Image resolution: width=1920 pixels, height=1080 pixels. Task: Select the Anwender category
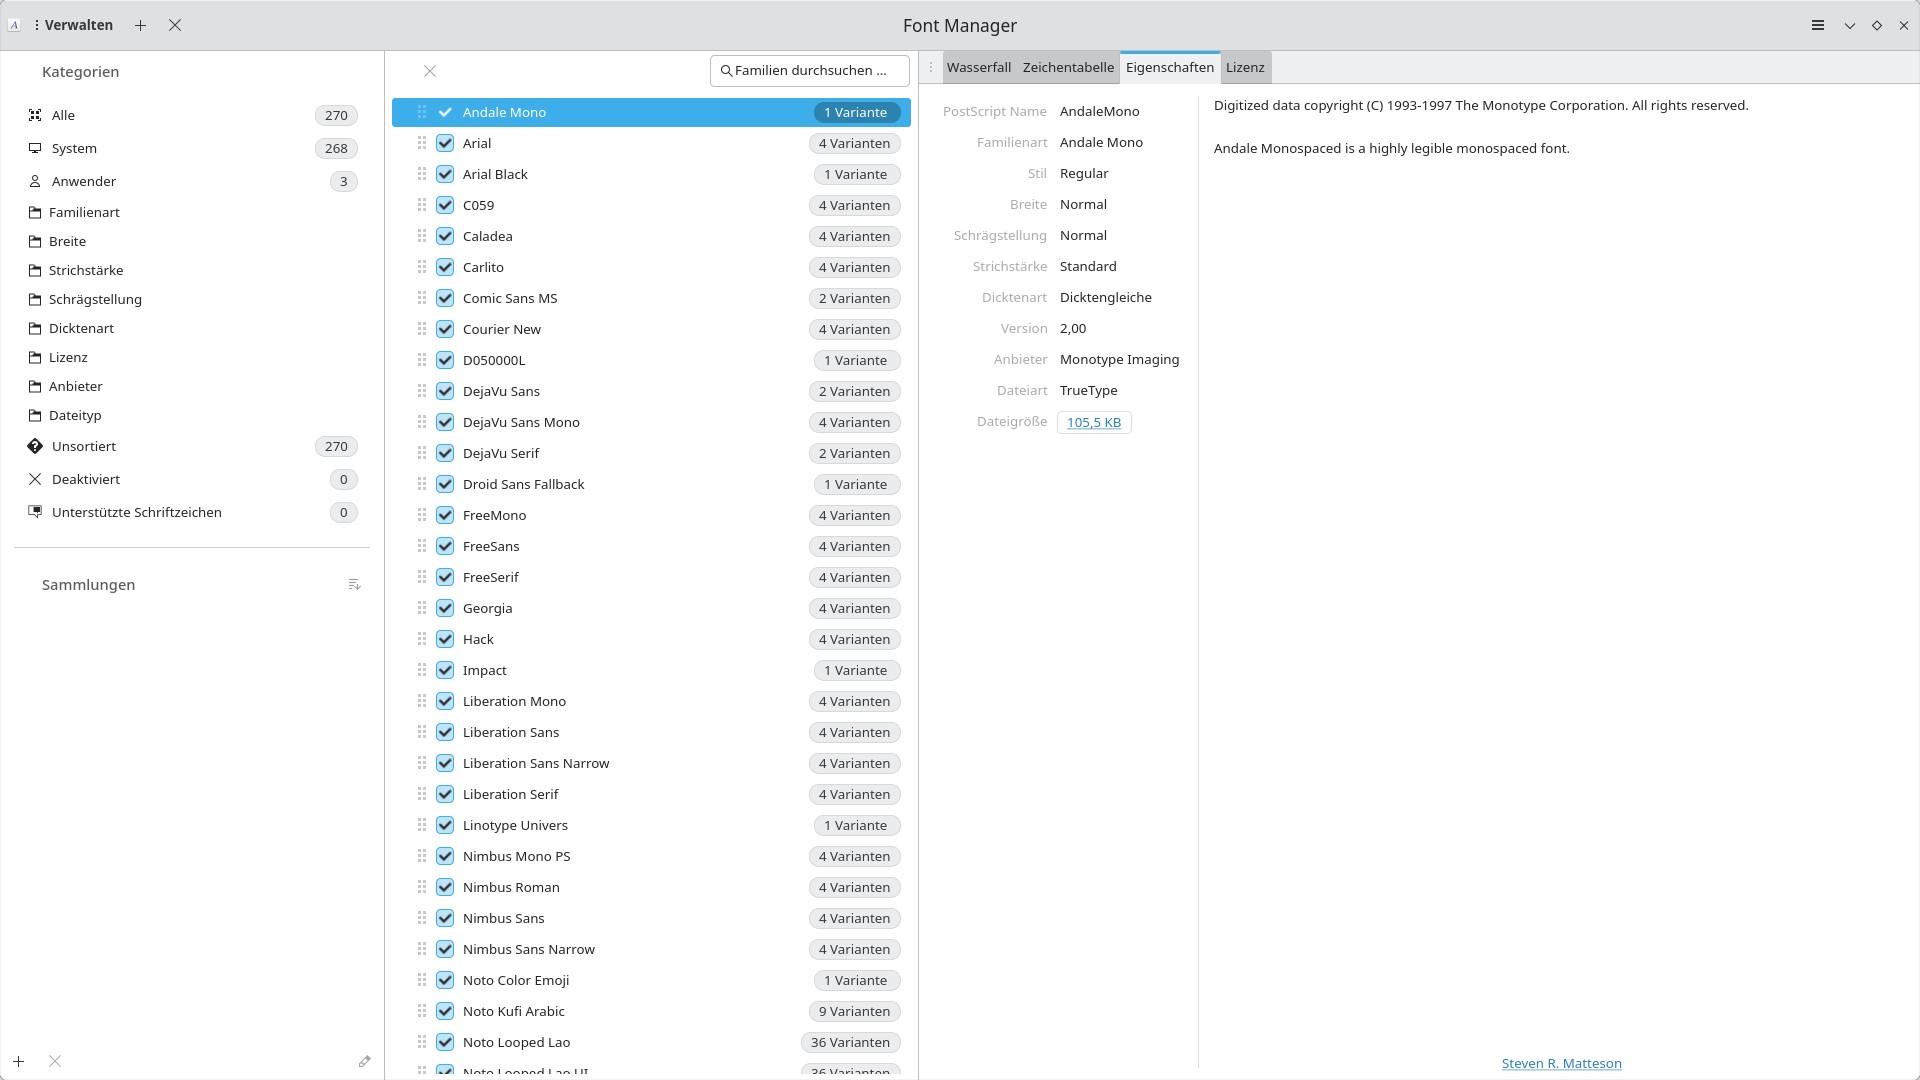192,181
